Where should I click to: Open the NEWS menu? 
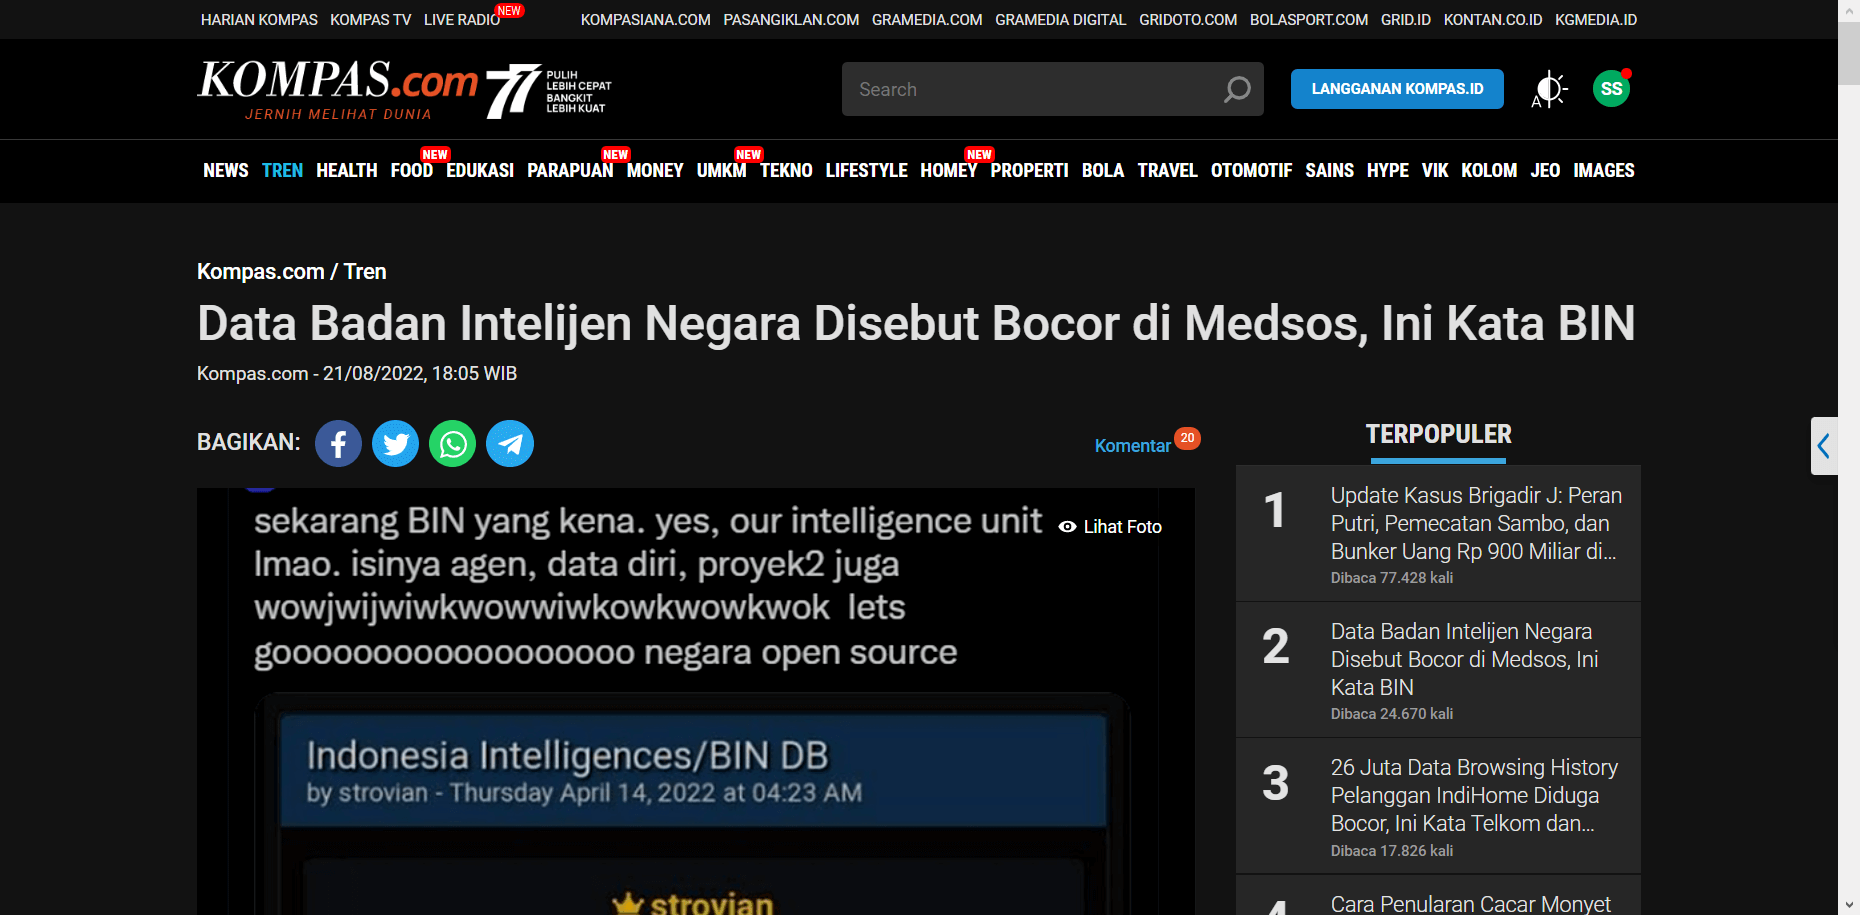click(x=226, y=171)
